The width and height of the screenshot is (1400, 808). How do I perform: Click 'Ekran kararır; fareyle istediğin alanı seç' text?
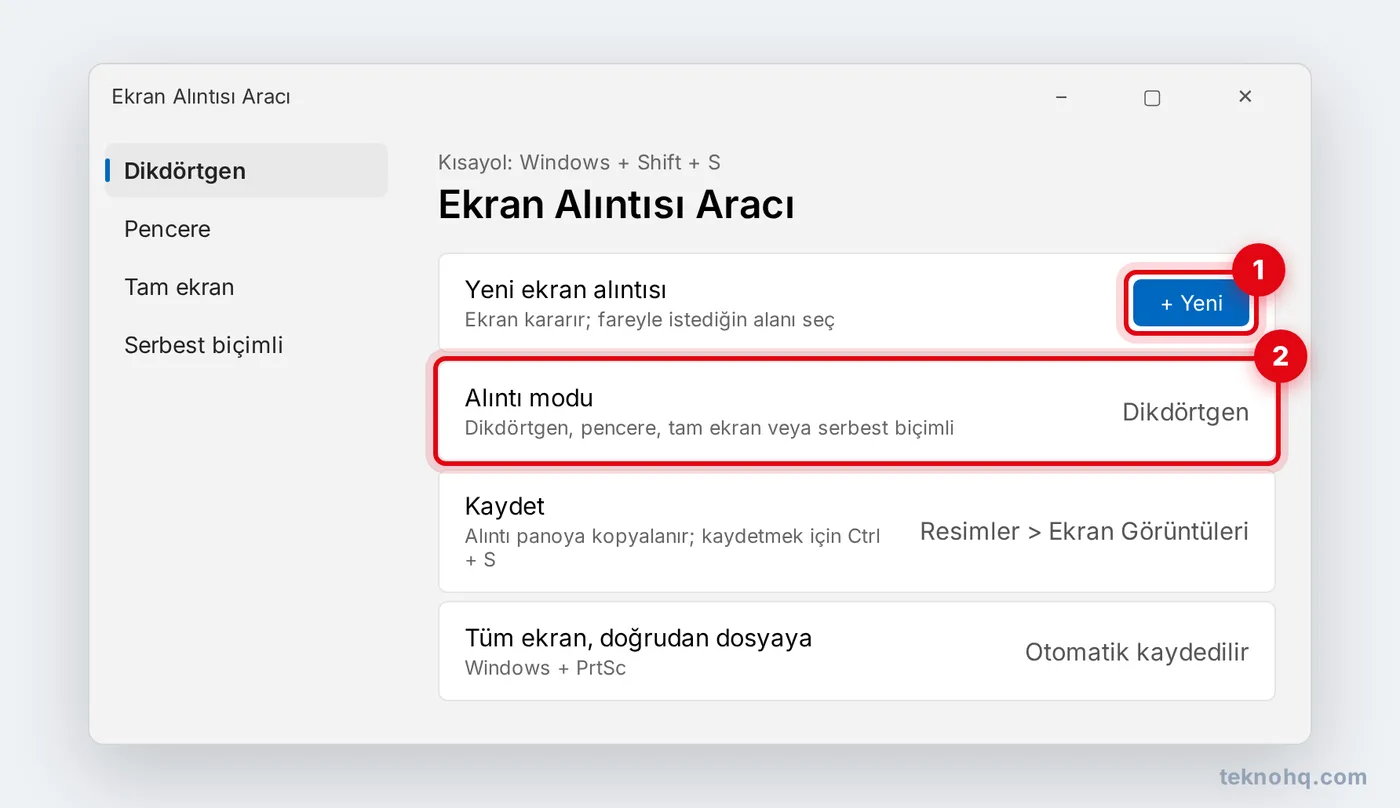[650, 320]
